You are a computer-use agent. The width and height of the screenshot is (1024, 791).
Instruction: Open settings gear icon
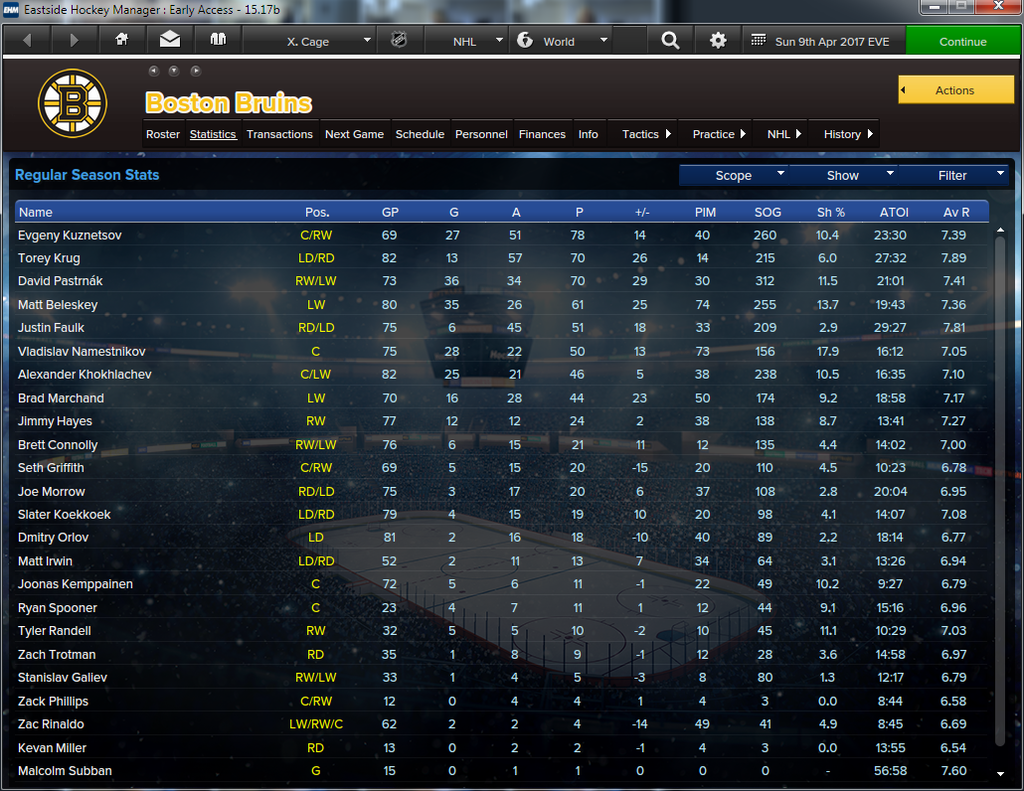[718, 40]
